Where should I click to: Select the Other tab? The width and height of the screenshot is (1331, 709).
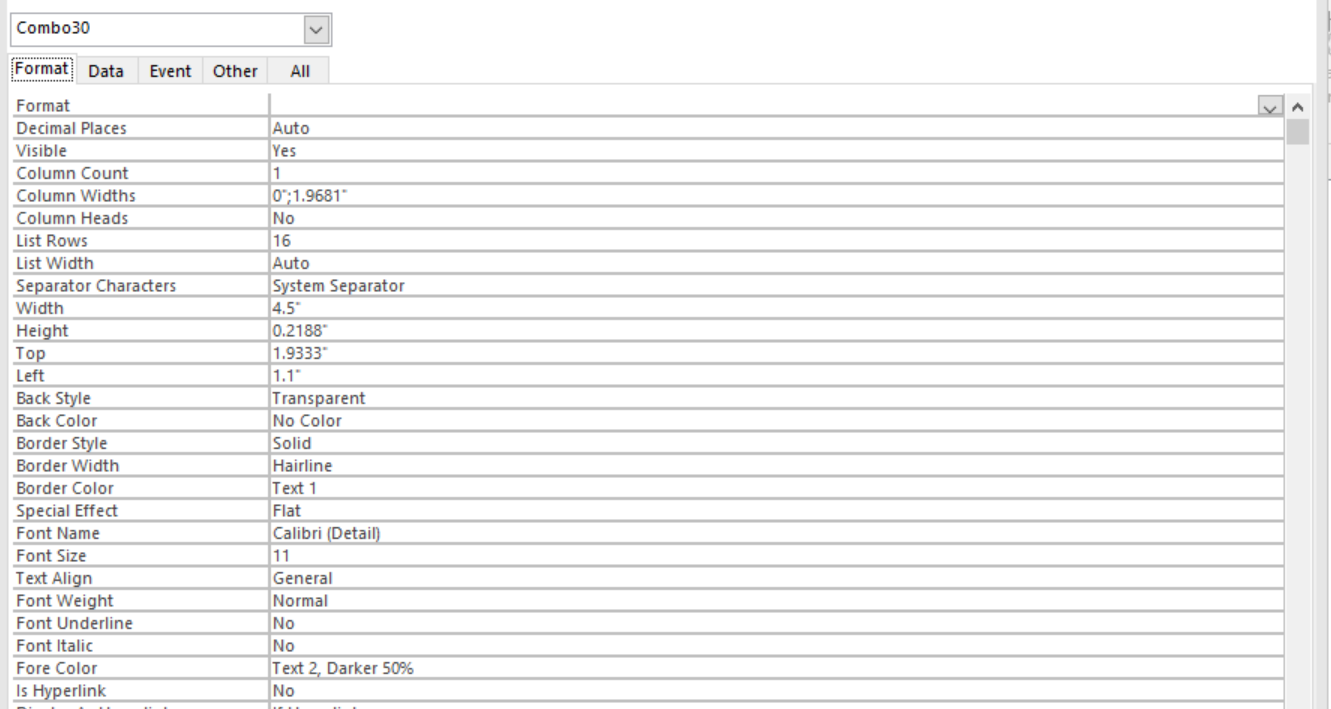point(235,71)
